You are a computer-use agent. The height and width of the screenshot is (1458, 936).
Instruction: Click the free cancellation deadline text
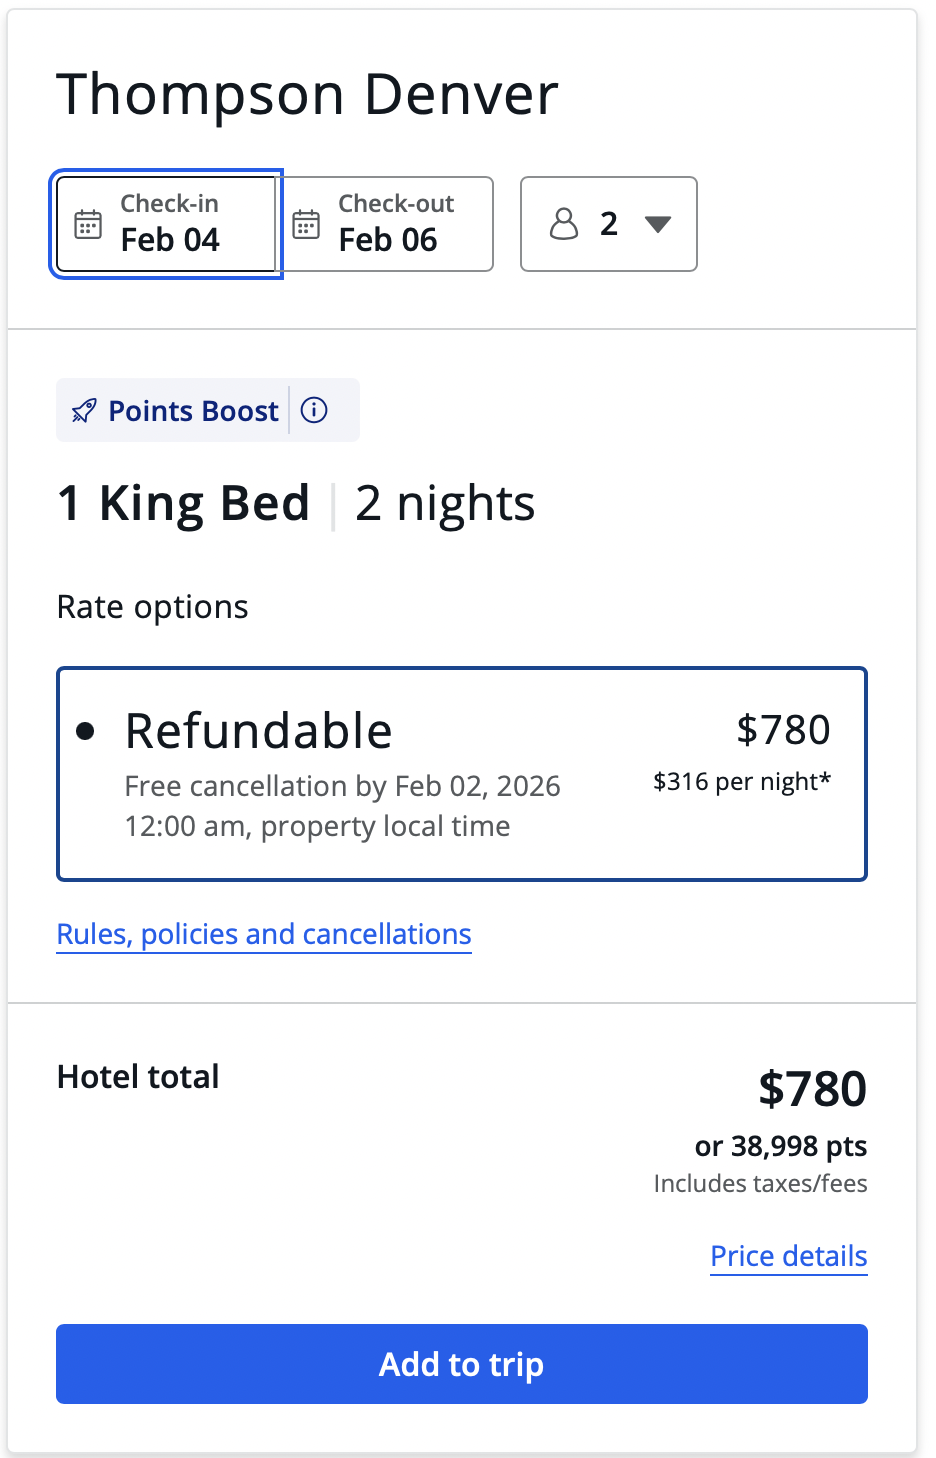pyautogui.click(x=342, y=806)
